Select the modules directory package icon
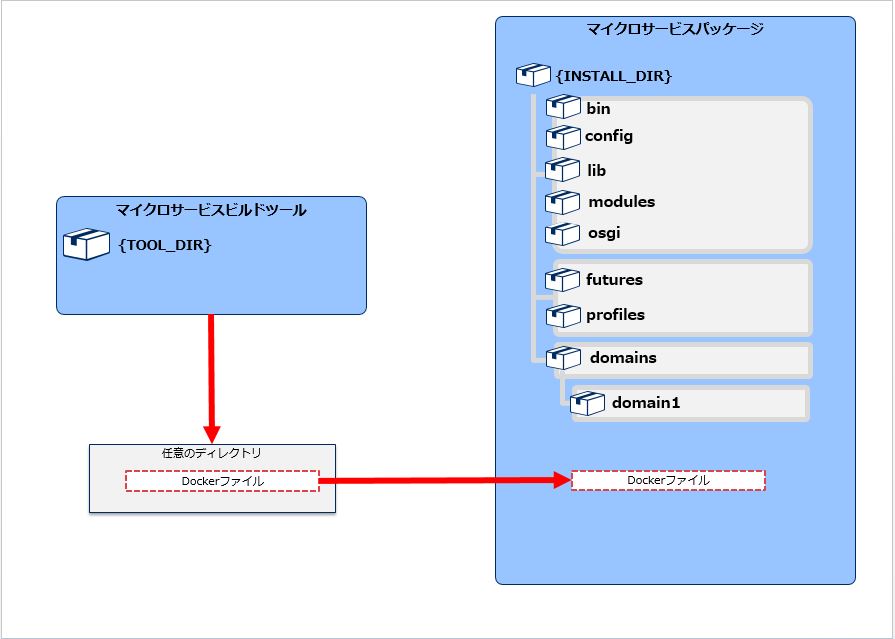Image resolution: width=895 pixels, height=639 pixels. pyautogui.click(x=563, y=202)
